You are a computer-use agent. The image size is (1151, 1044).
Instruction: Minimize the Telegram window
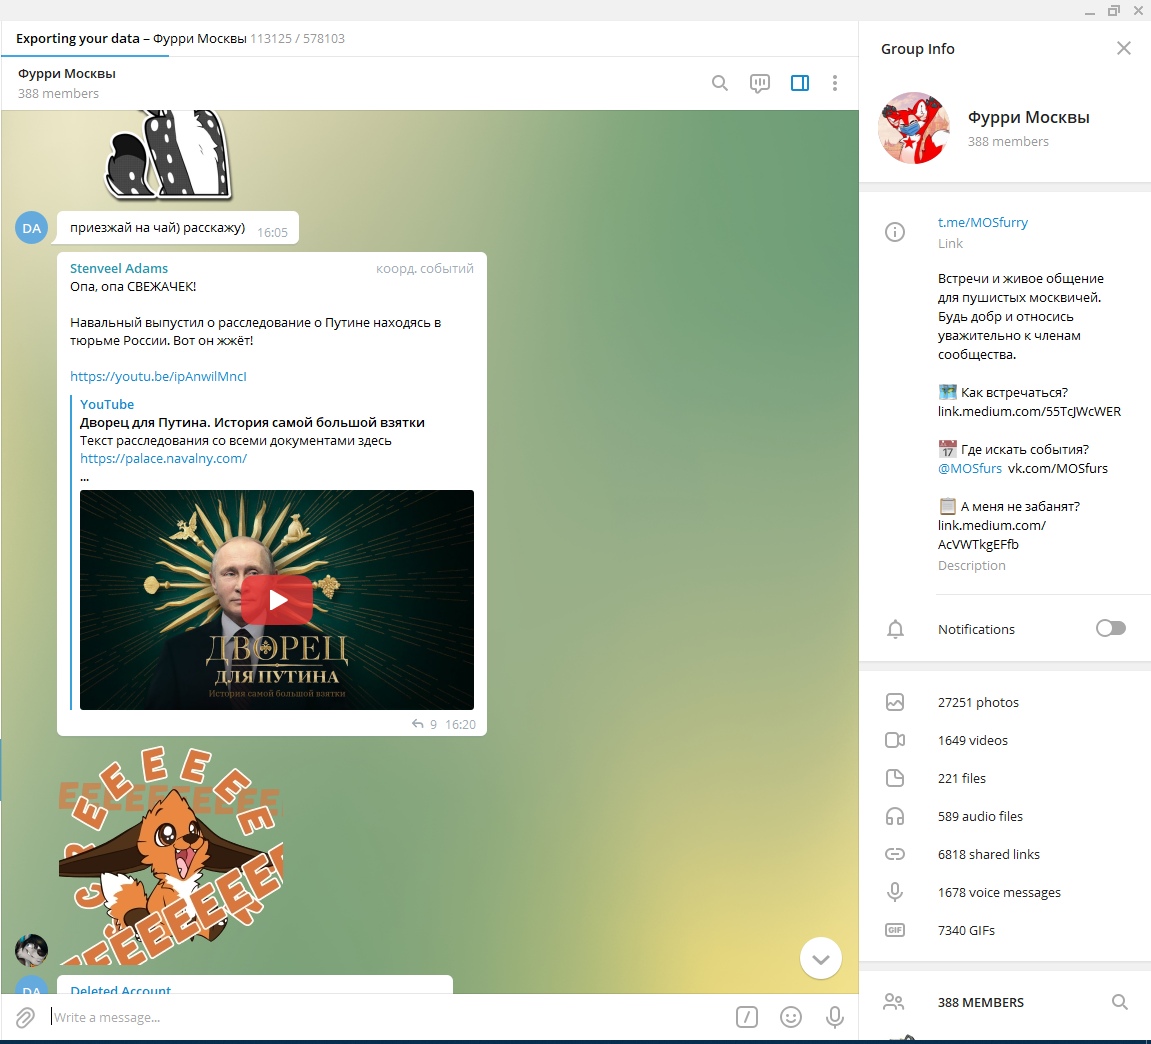[x=1090, y=11]
